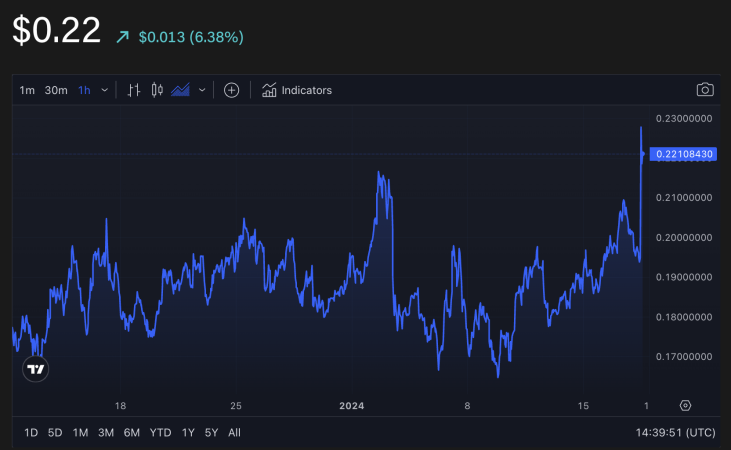Open chart settings gear near time axis

685,405
